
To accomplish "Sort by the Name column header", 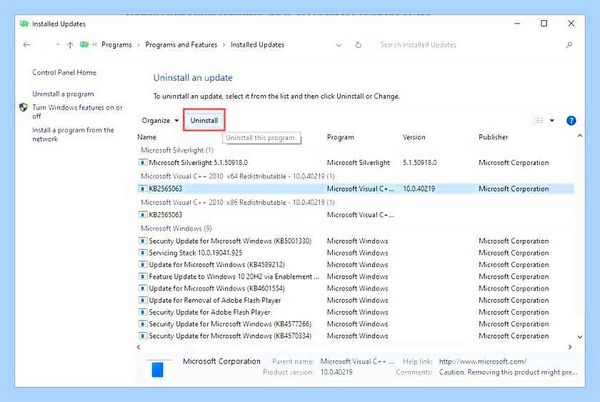I will coord(147,137).
